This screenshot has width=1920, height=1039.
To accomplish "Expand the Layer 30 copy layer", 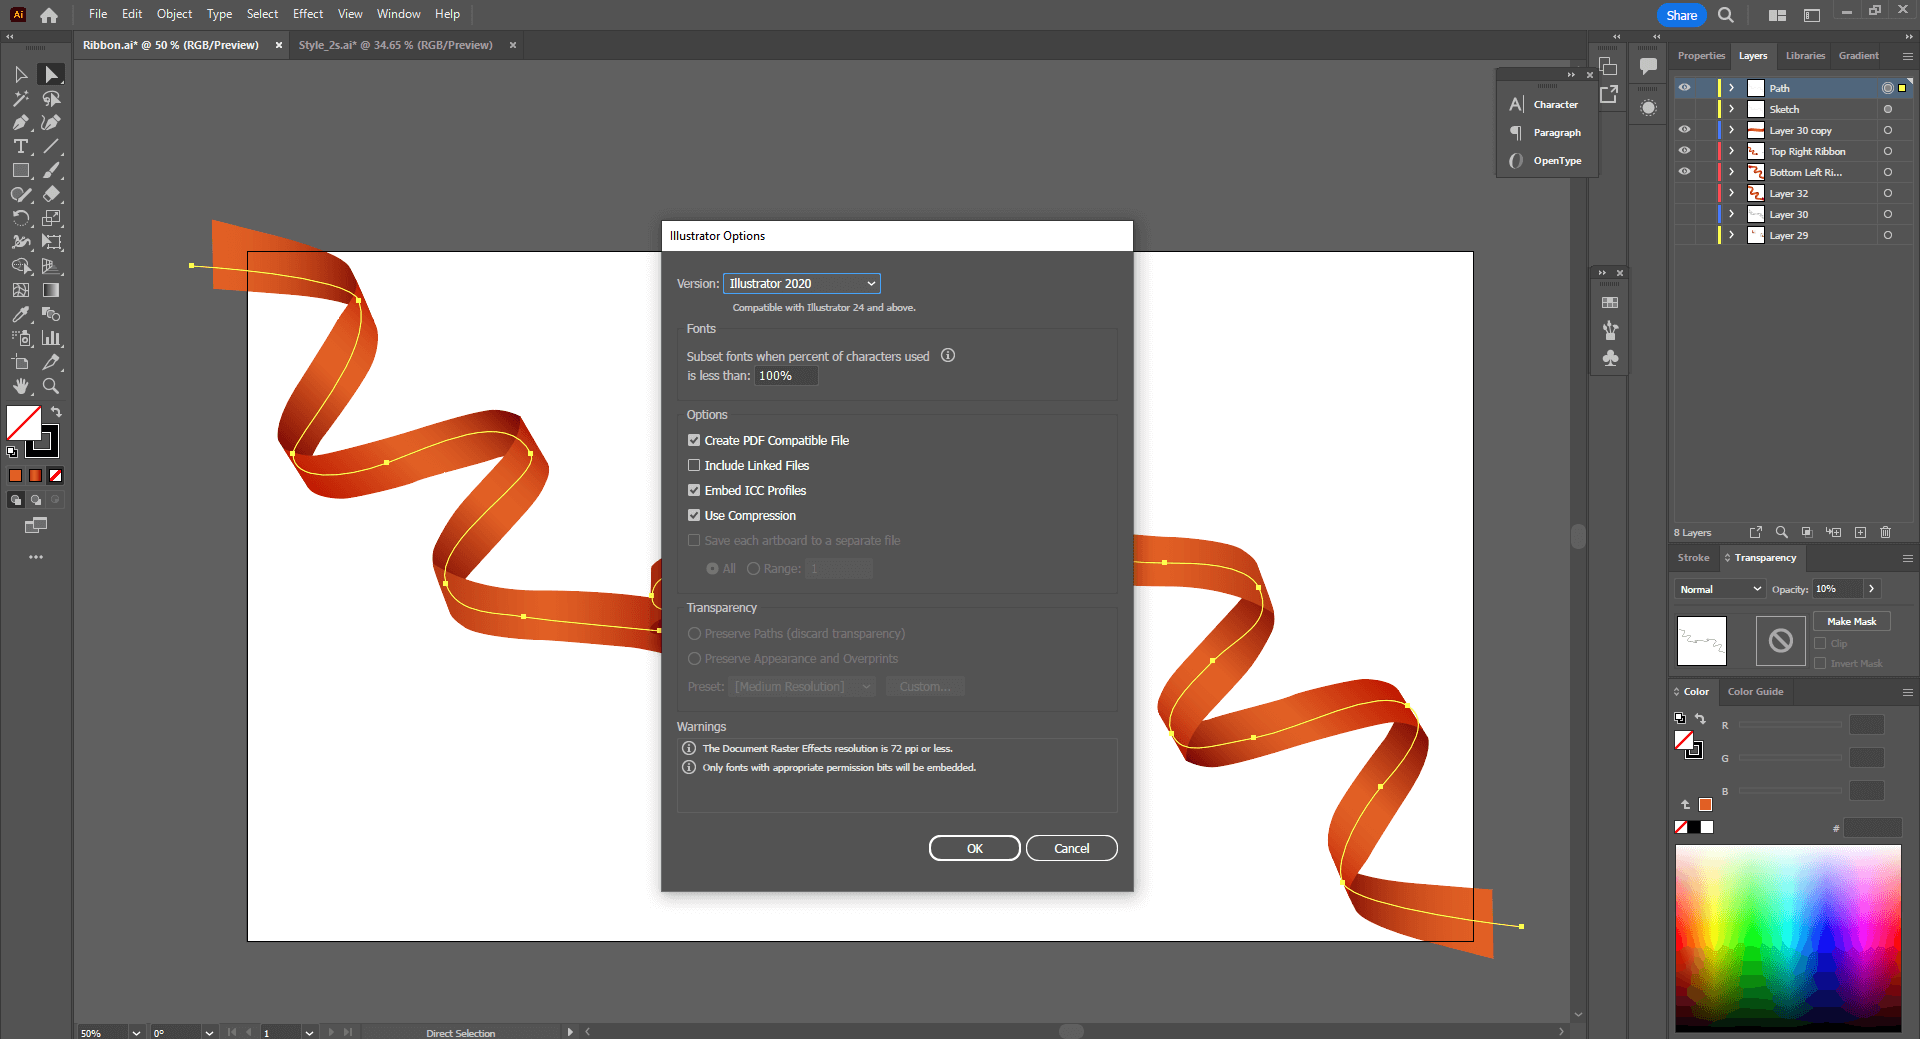I will point(1729,130).
